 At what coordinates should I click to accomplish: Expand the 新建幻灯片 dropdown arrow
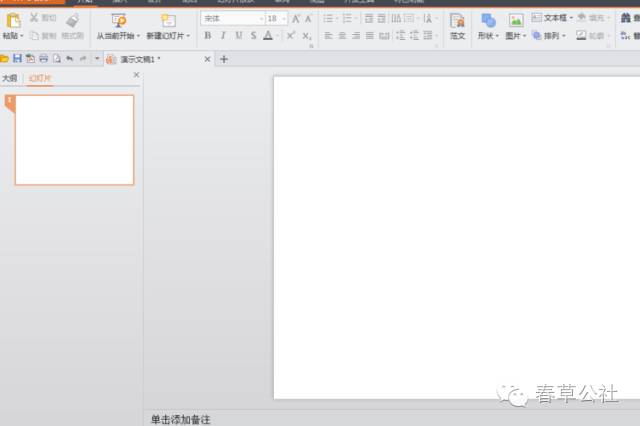[188, 36]
